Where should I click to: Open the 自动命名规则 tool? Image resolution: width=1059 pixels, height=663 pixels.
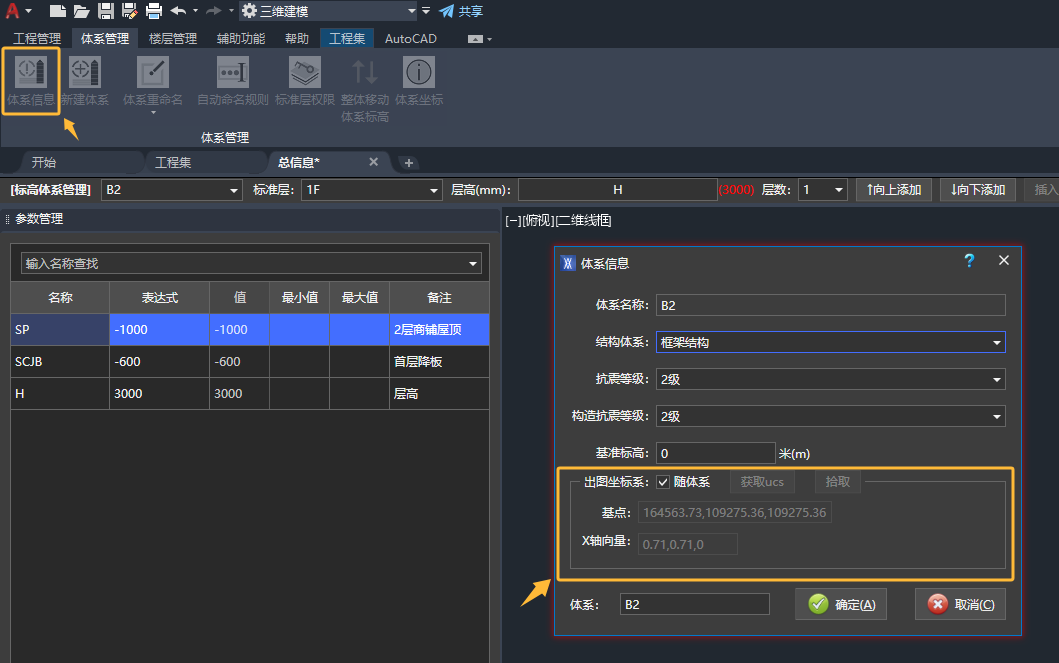coord(233,72)
